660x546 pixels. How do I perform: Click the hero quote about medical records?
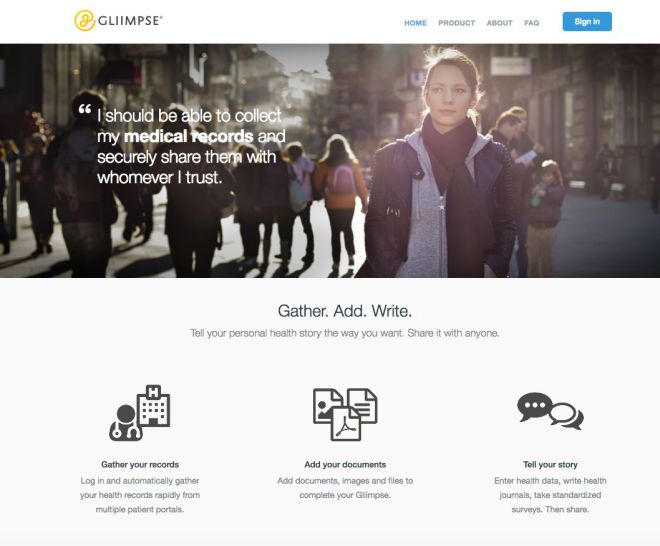(191, 146)
